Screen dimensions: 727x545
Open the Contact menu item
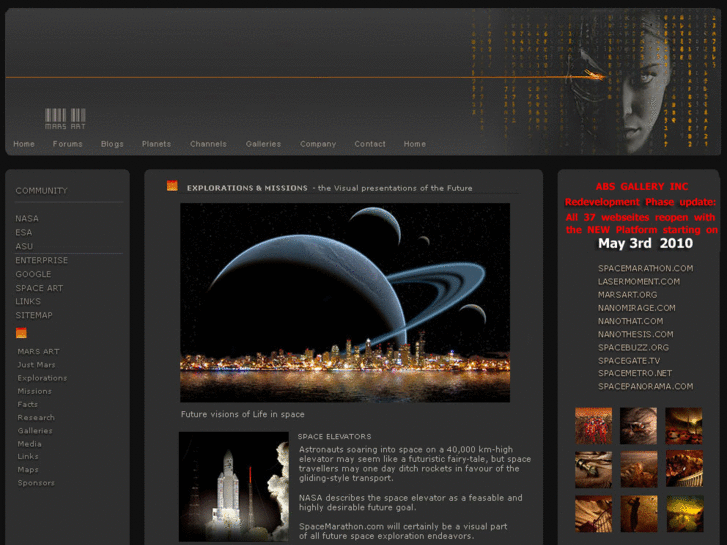370,144
